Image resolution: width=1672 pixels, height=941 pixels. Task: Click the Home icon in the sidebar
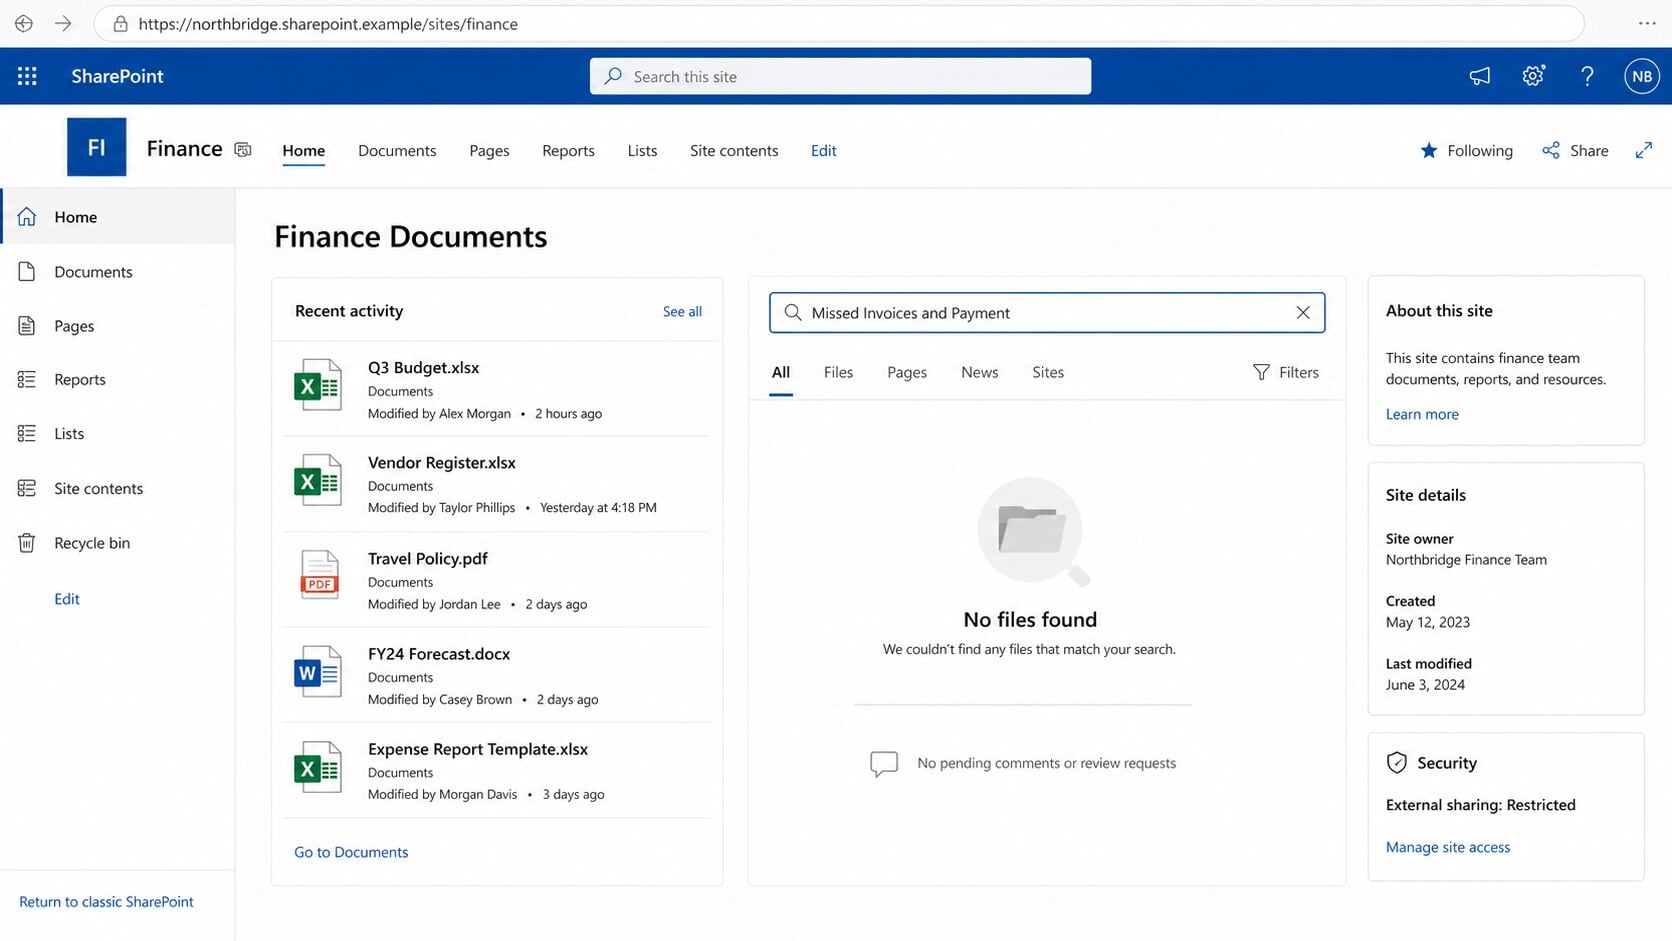[27, 217]
